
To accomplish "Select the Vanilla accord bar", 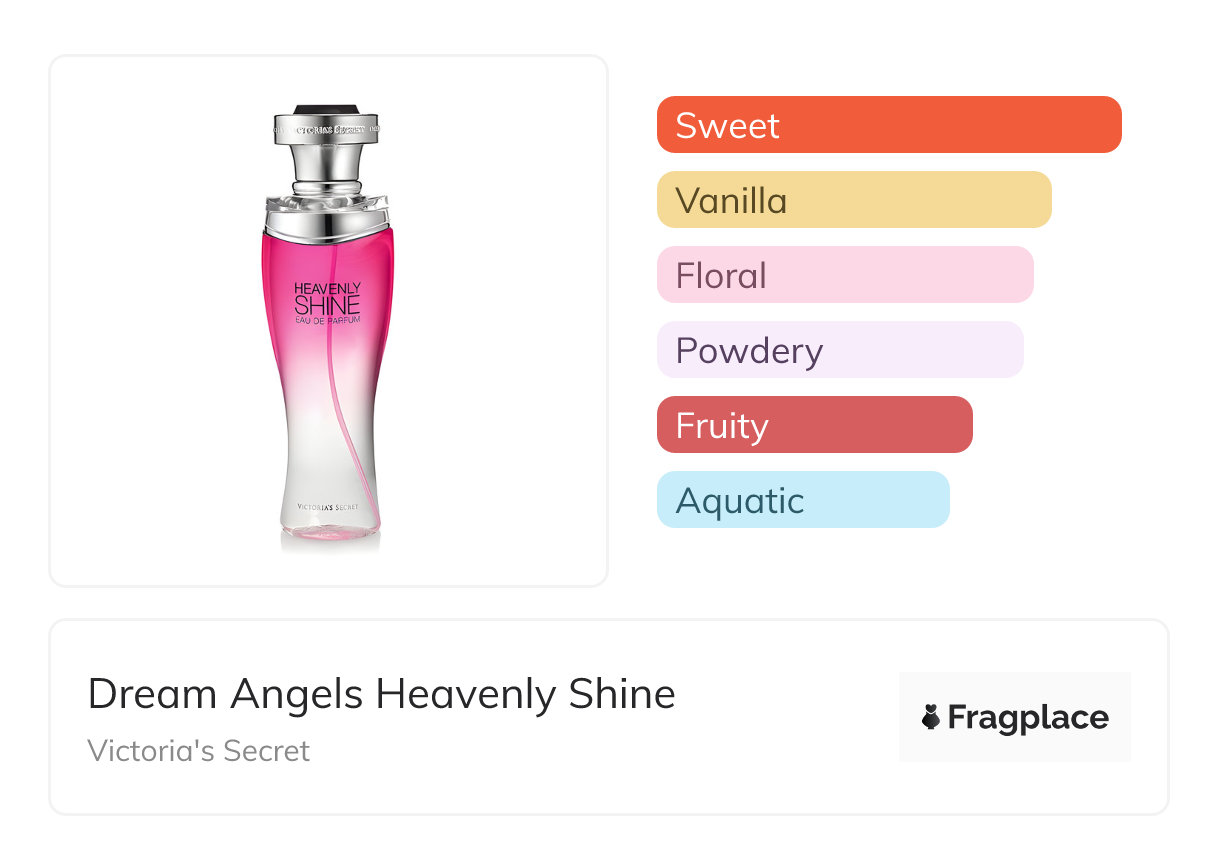I will [x=853, y=200].
